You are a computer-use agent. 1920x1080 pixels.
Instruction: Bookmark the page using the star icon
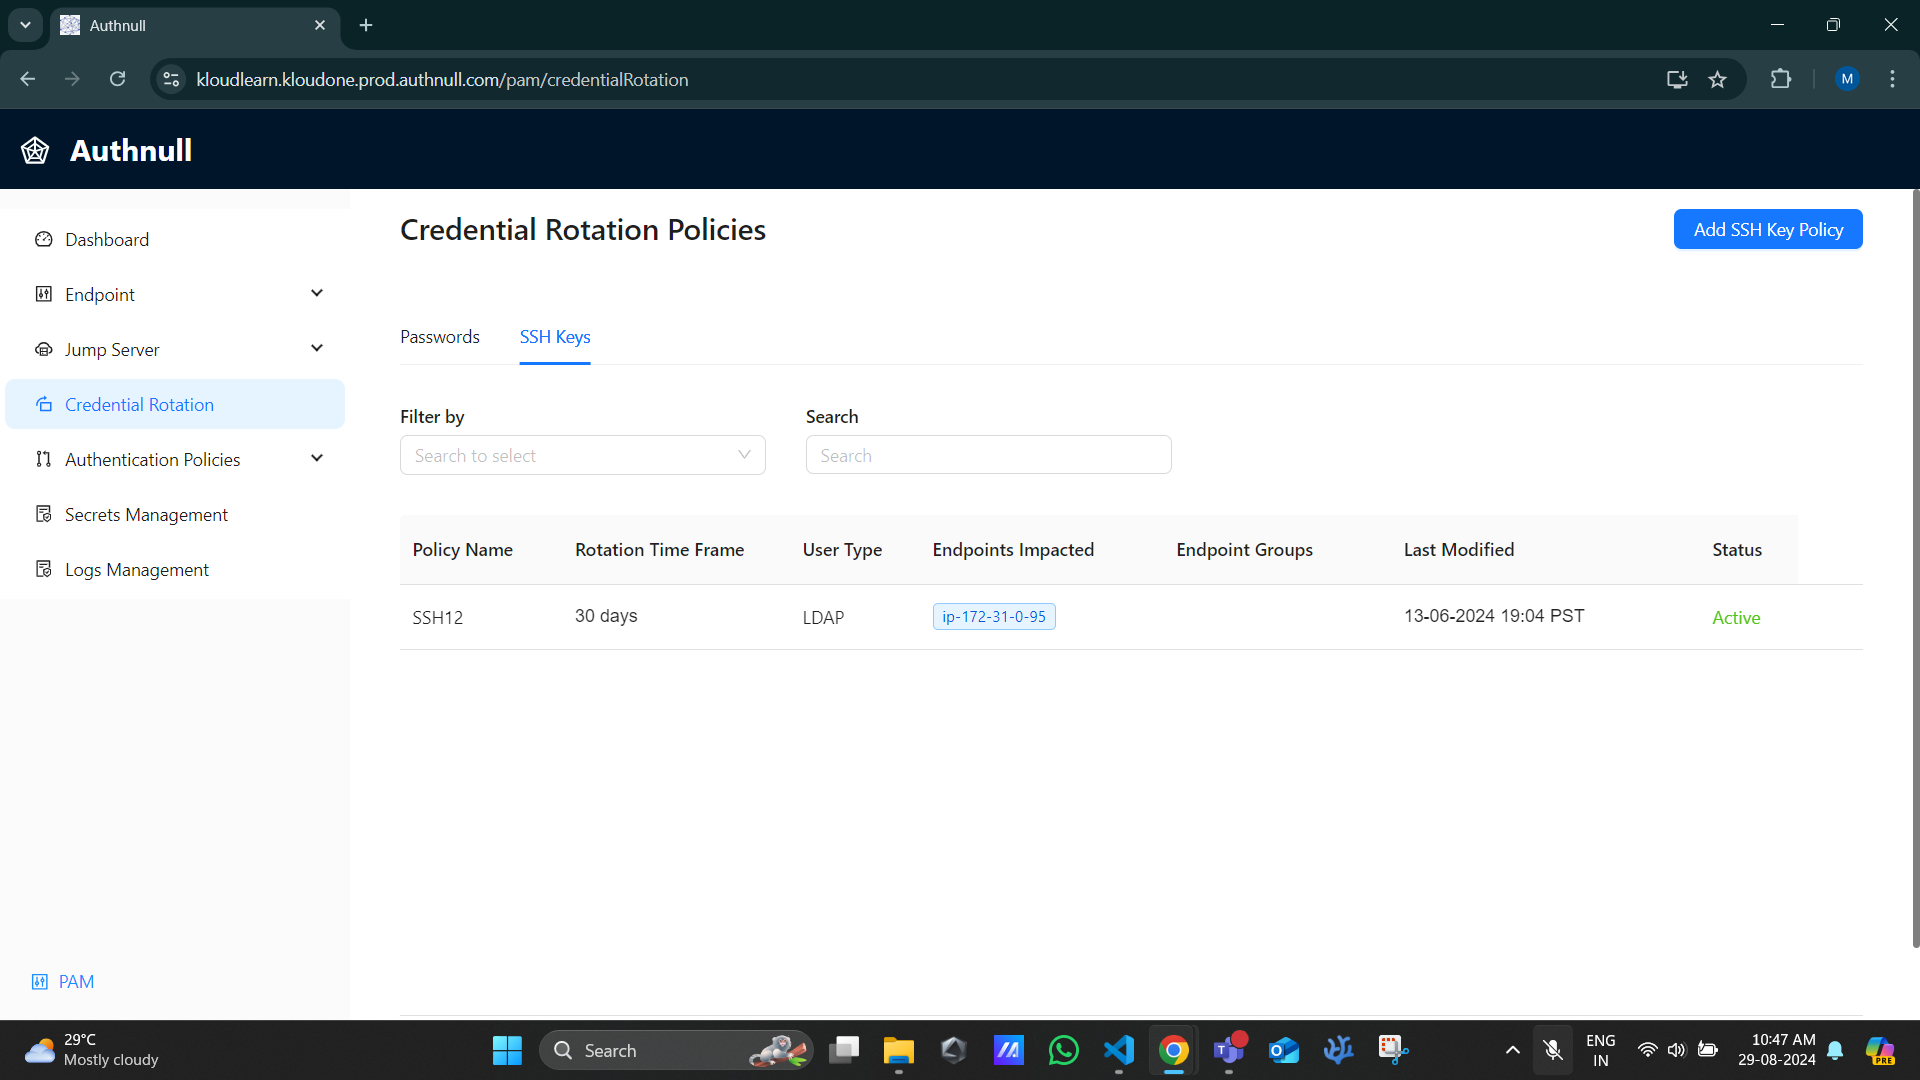1717,79
